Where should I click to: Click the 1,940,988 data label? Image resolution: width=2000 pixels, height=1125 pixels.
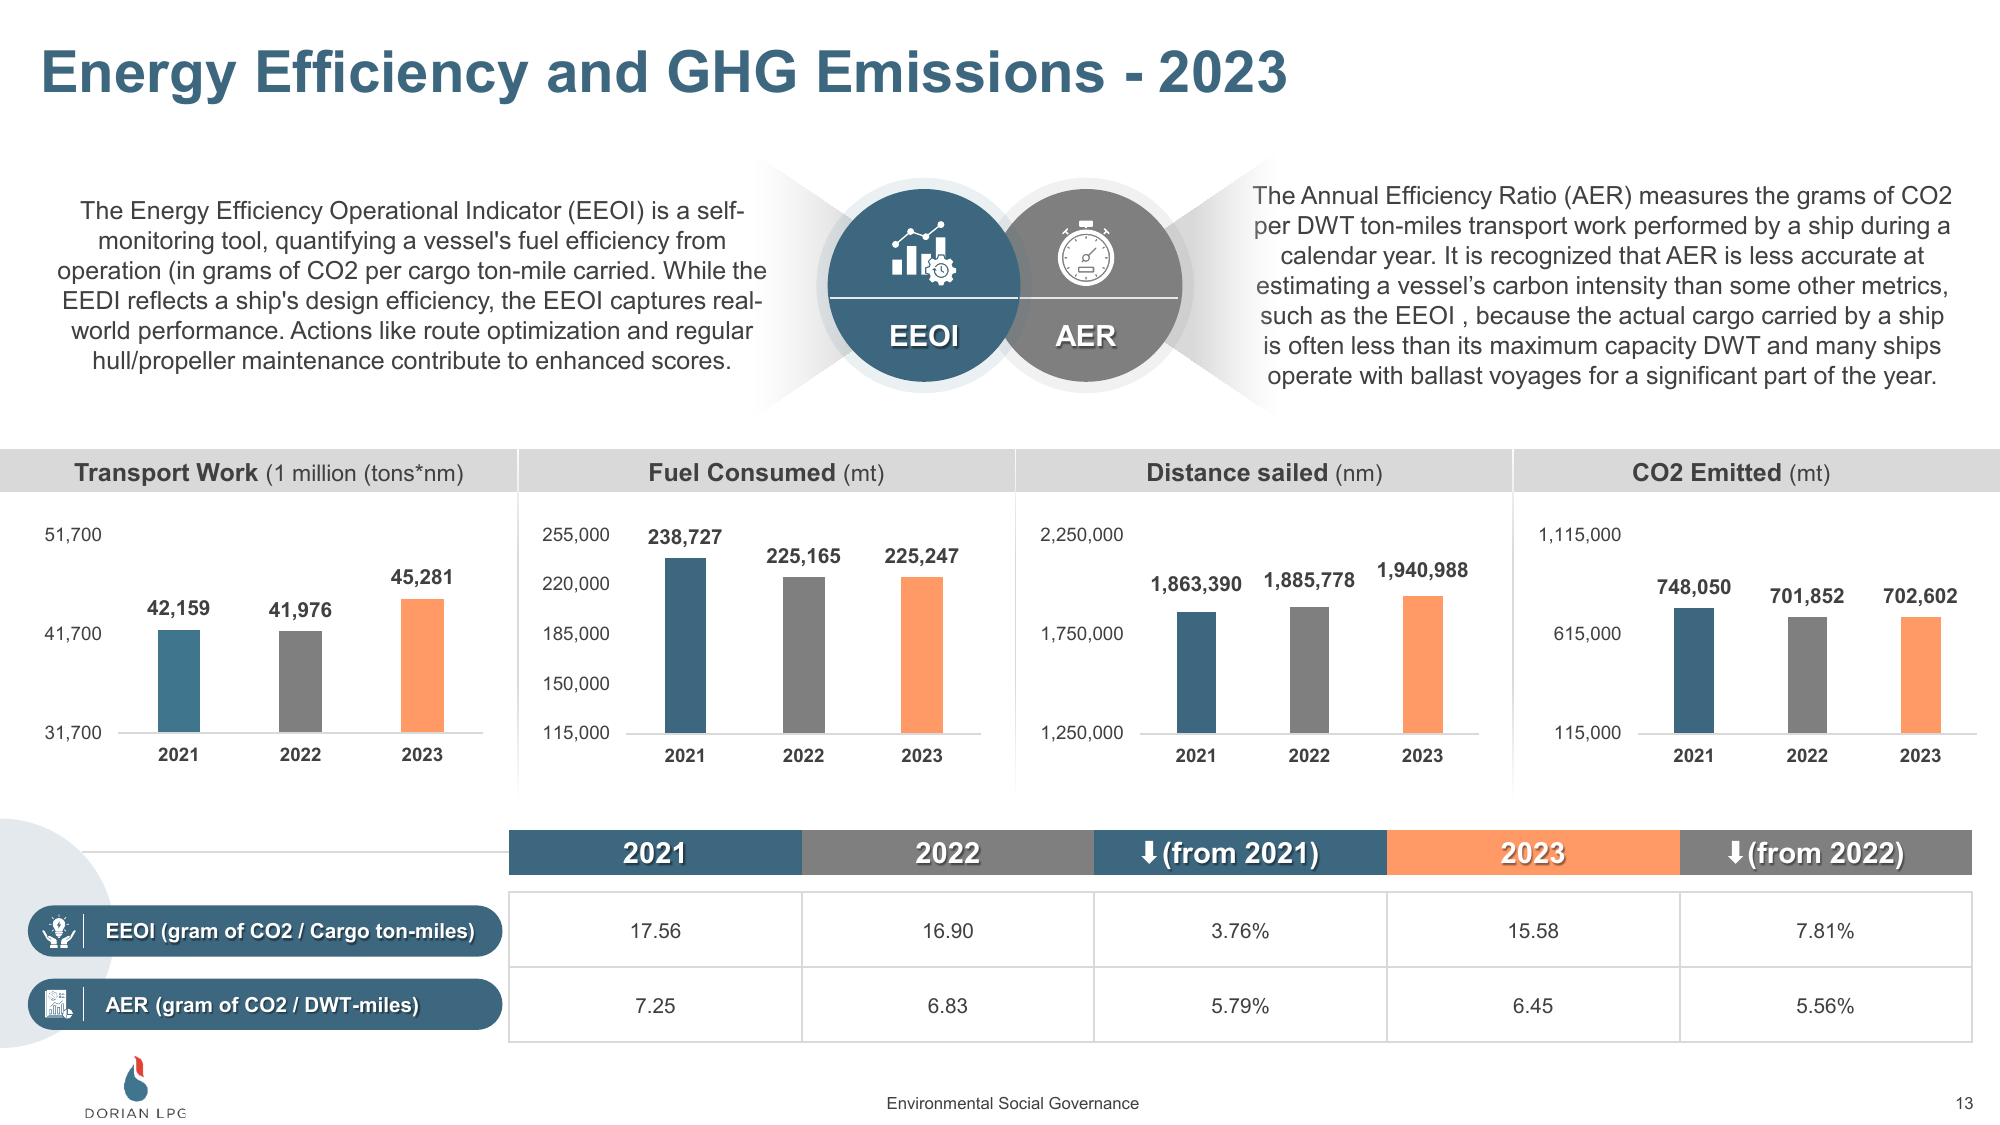[1422, 570]
